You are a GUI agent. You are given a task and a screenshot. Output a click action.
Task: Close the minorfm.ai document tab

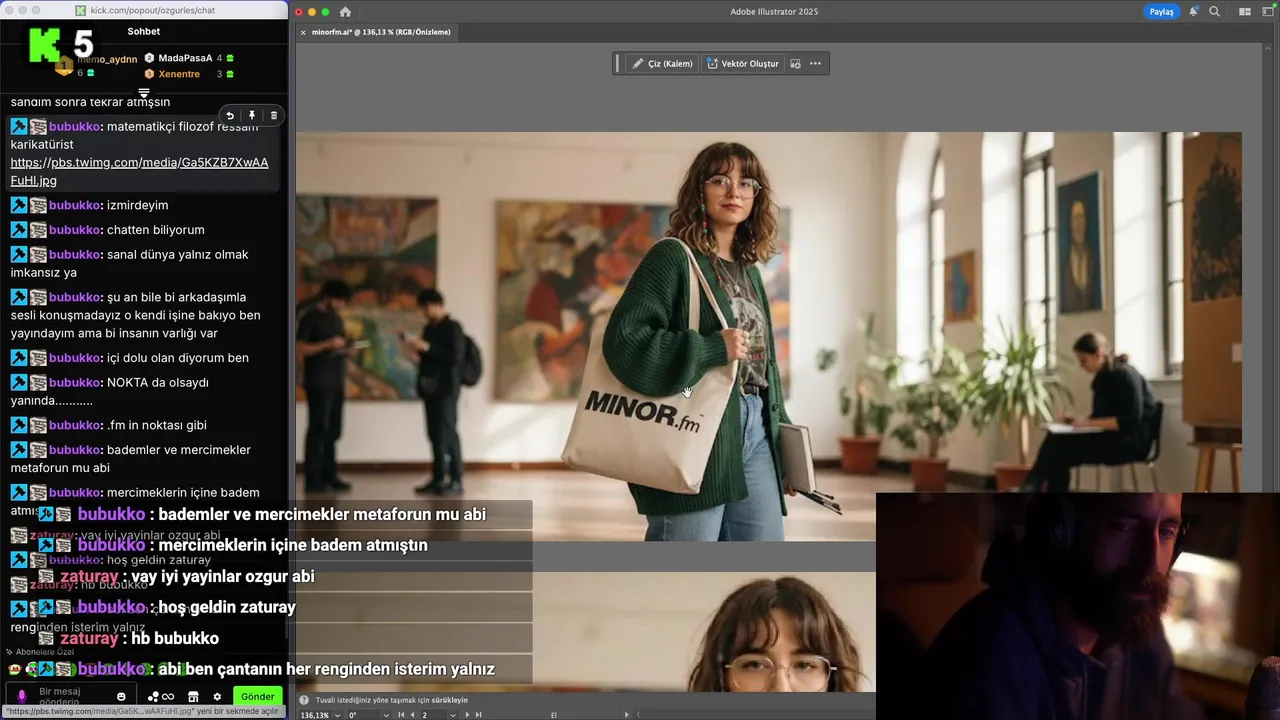coord(303,32)
